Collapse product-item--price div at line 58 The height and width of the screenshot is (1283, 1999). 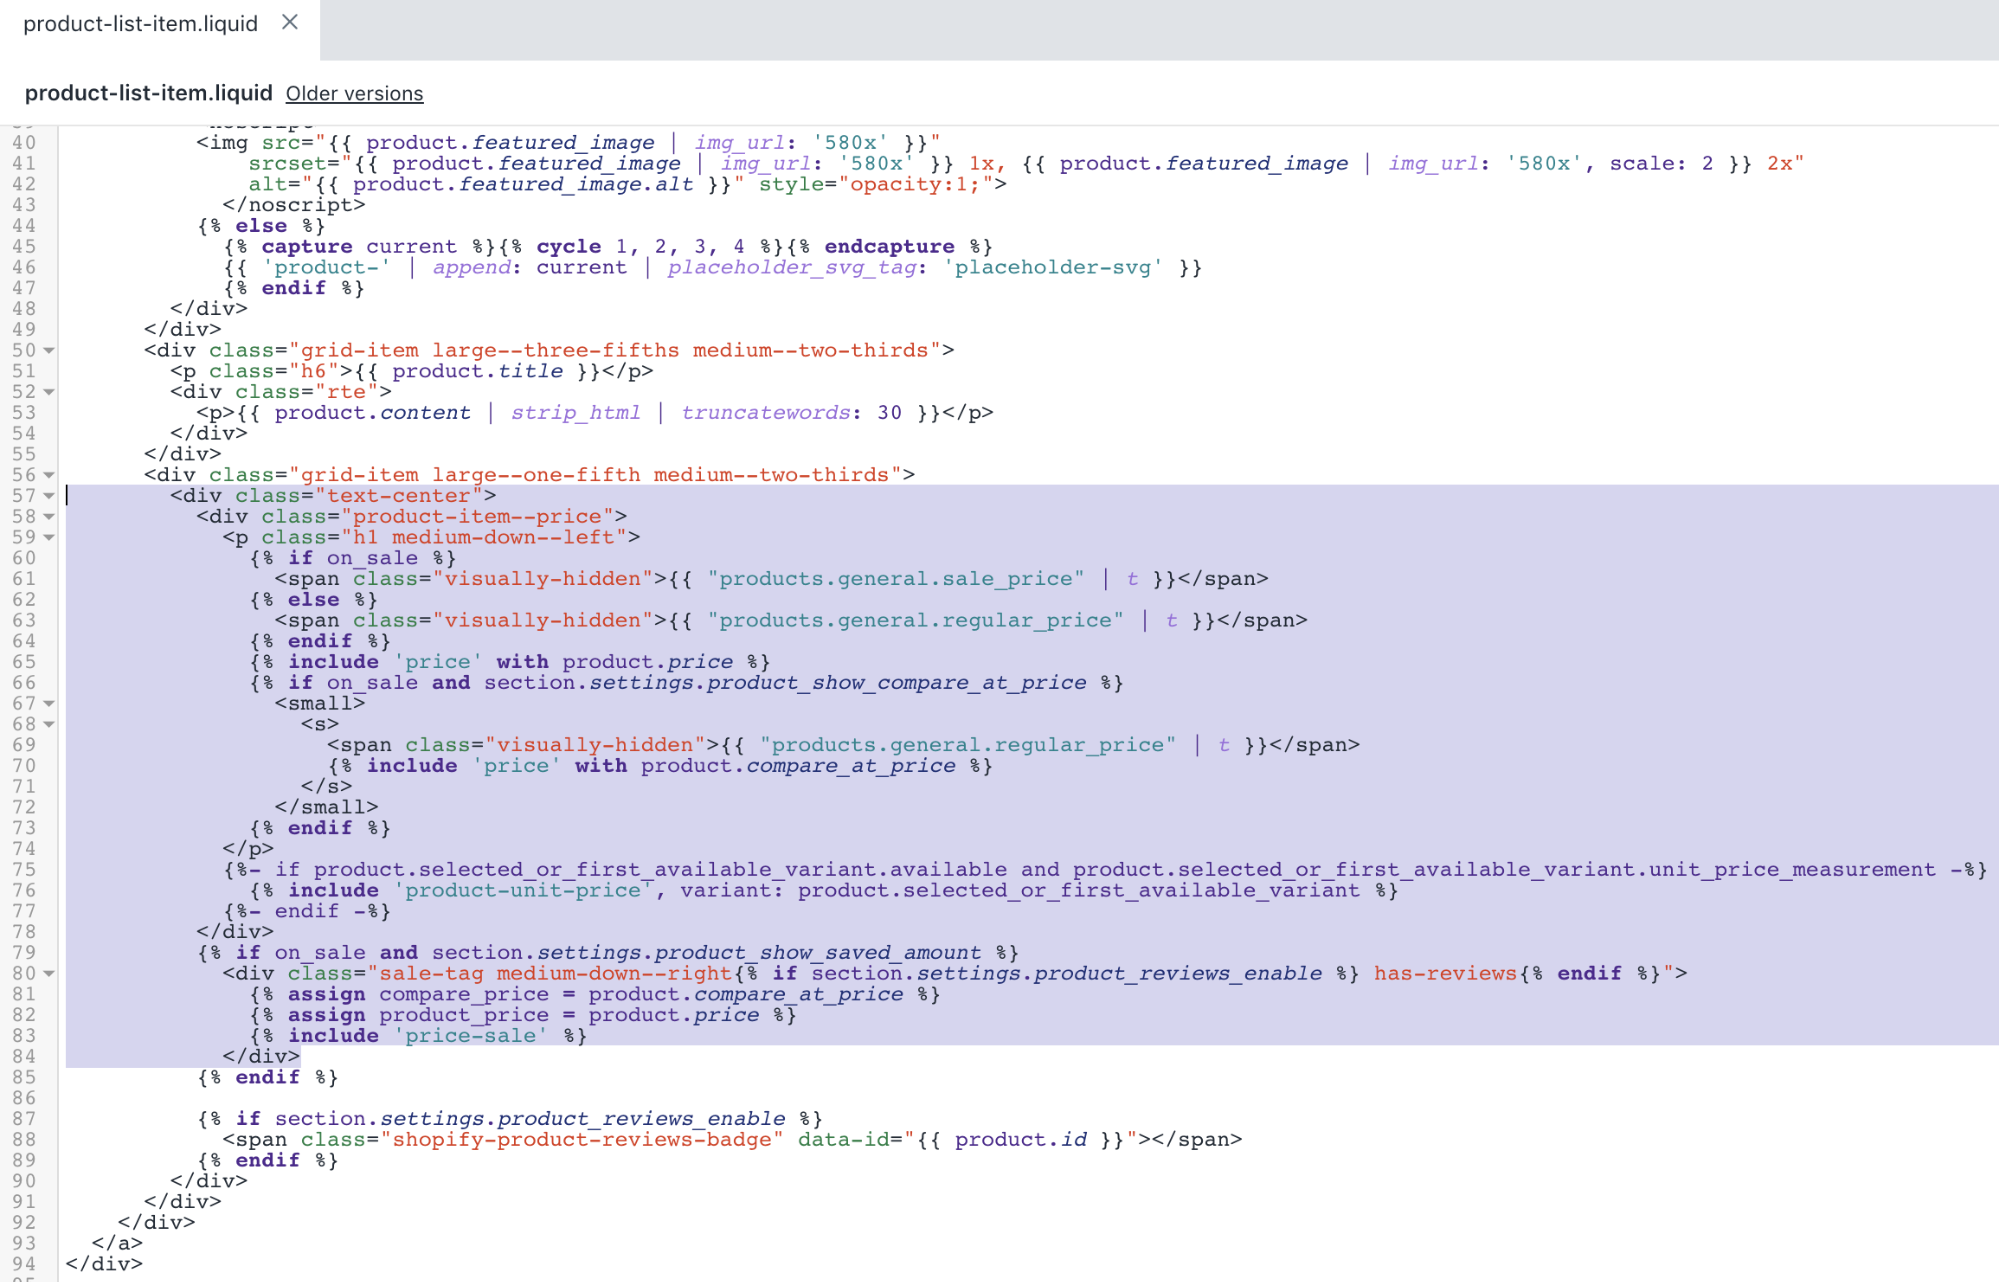(x=48, y=517)
